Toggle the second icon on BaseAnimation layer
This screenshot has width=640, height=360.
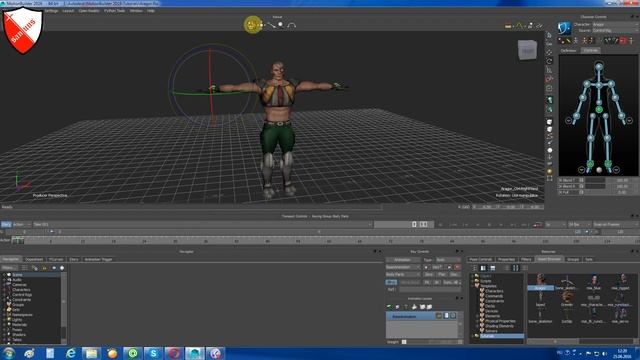[446, 316]
